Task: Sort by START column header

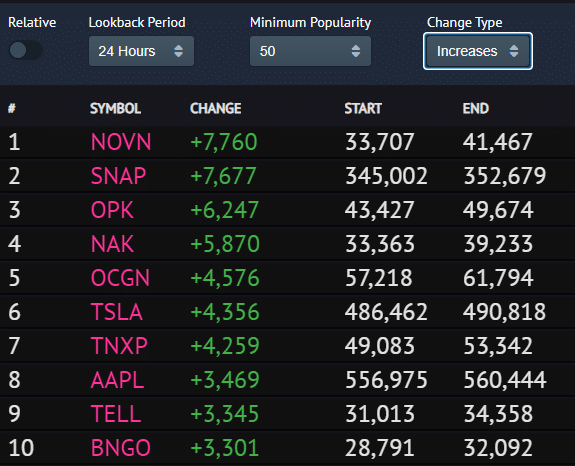Action: [x=363, y=109]
